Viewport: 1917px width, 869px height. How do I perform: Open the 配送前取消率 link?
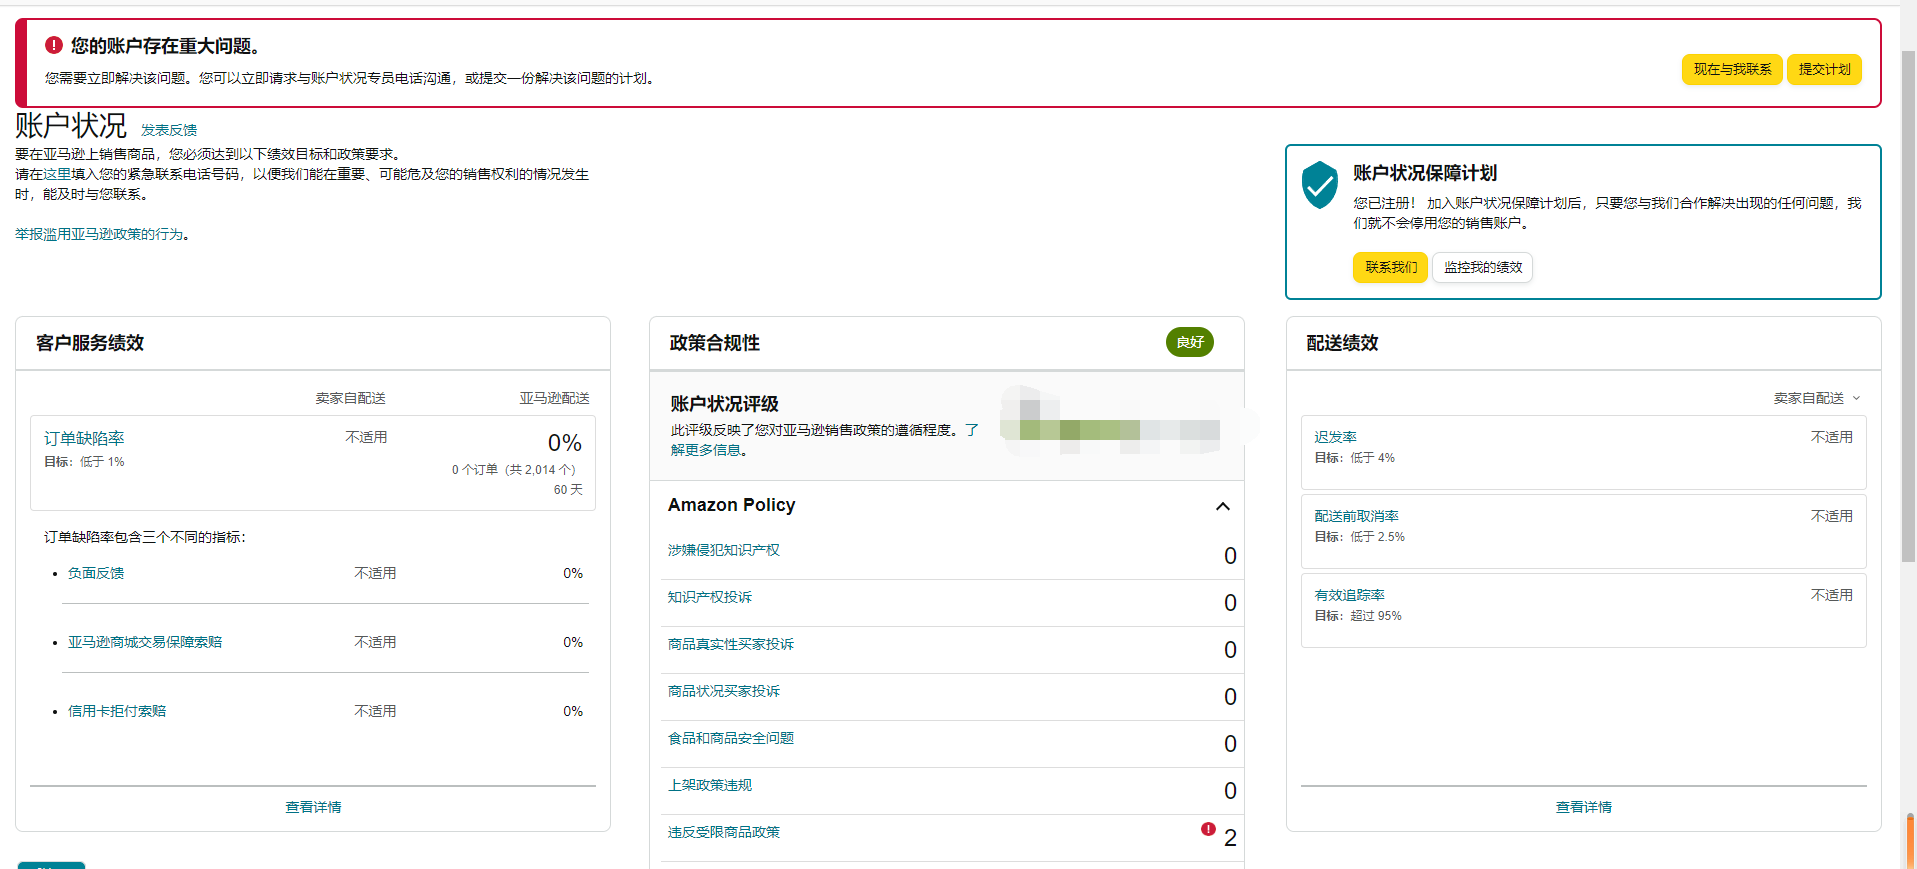[x=1356, y=516]
